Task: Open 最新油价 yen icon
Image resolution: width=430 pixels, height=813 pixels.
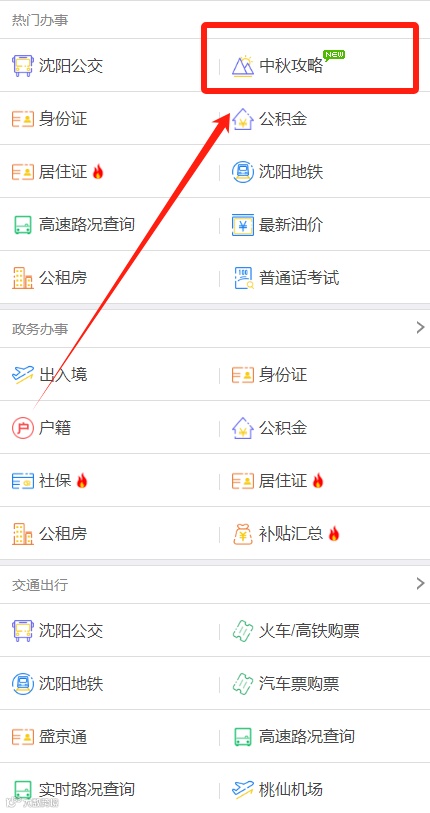Action: tap(242, 225)
